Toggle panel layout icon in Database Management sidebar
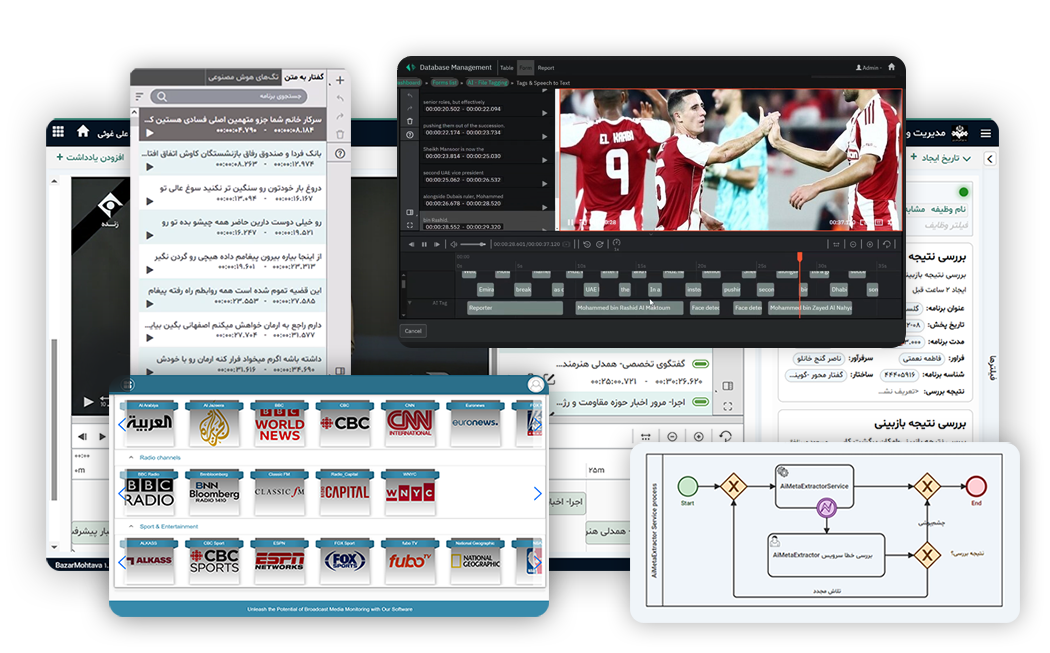This screenshot has height=653, width=1050. click(410, 212)
